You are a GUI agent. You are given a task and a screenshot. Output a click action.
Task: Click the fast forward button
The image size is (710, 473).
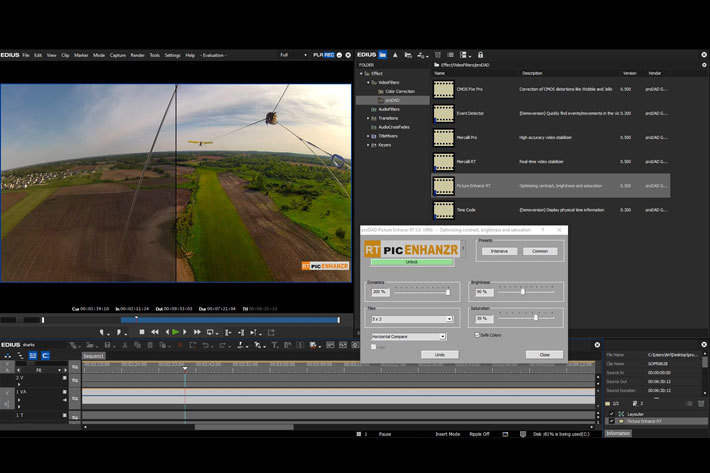197,332
